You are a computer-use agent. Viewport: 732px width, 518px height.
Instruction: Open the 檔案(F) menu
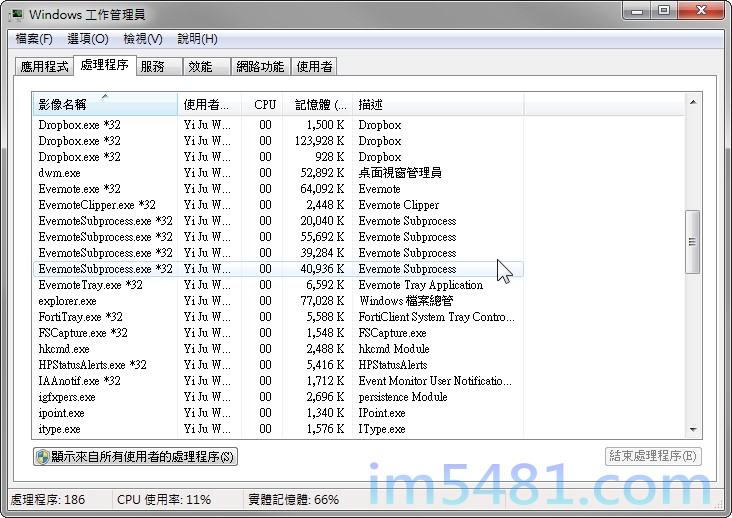(x=34, y=39)
